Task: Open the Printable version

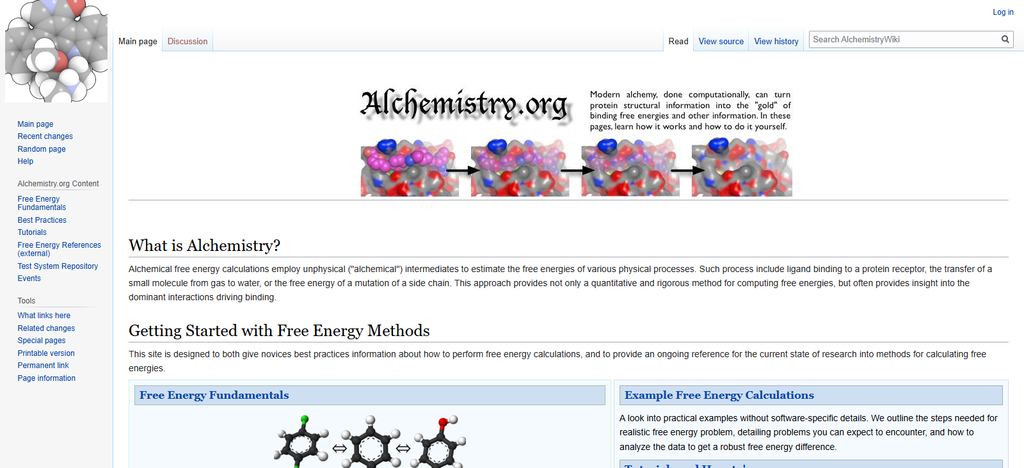Action: click(x=46, y=353)
